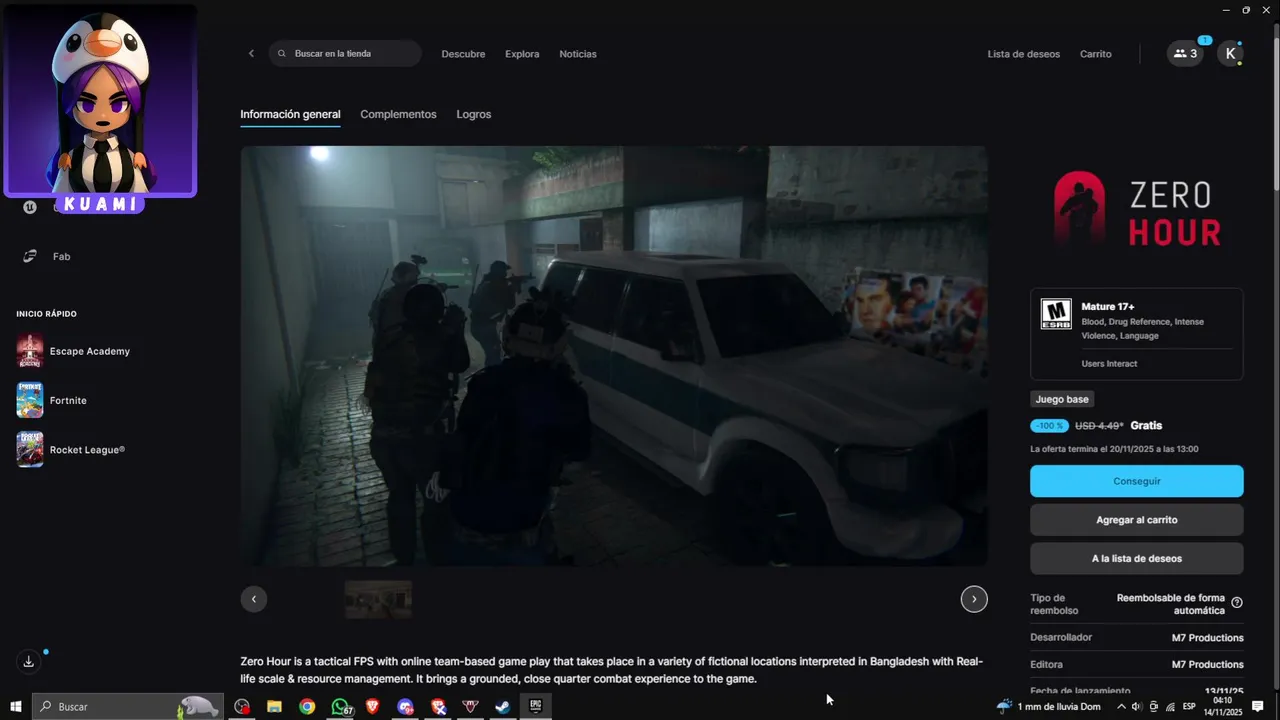
Task: Click the M7 Productions publisher link
Action: pos(1208,664)
